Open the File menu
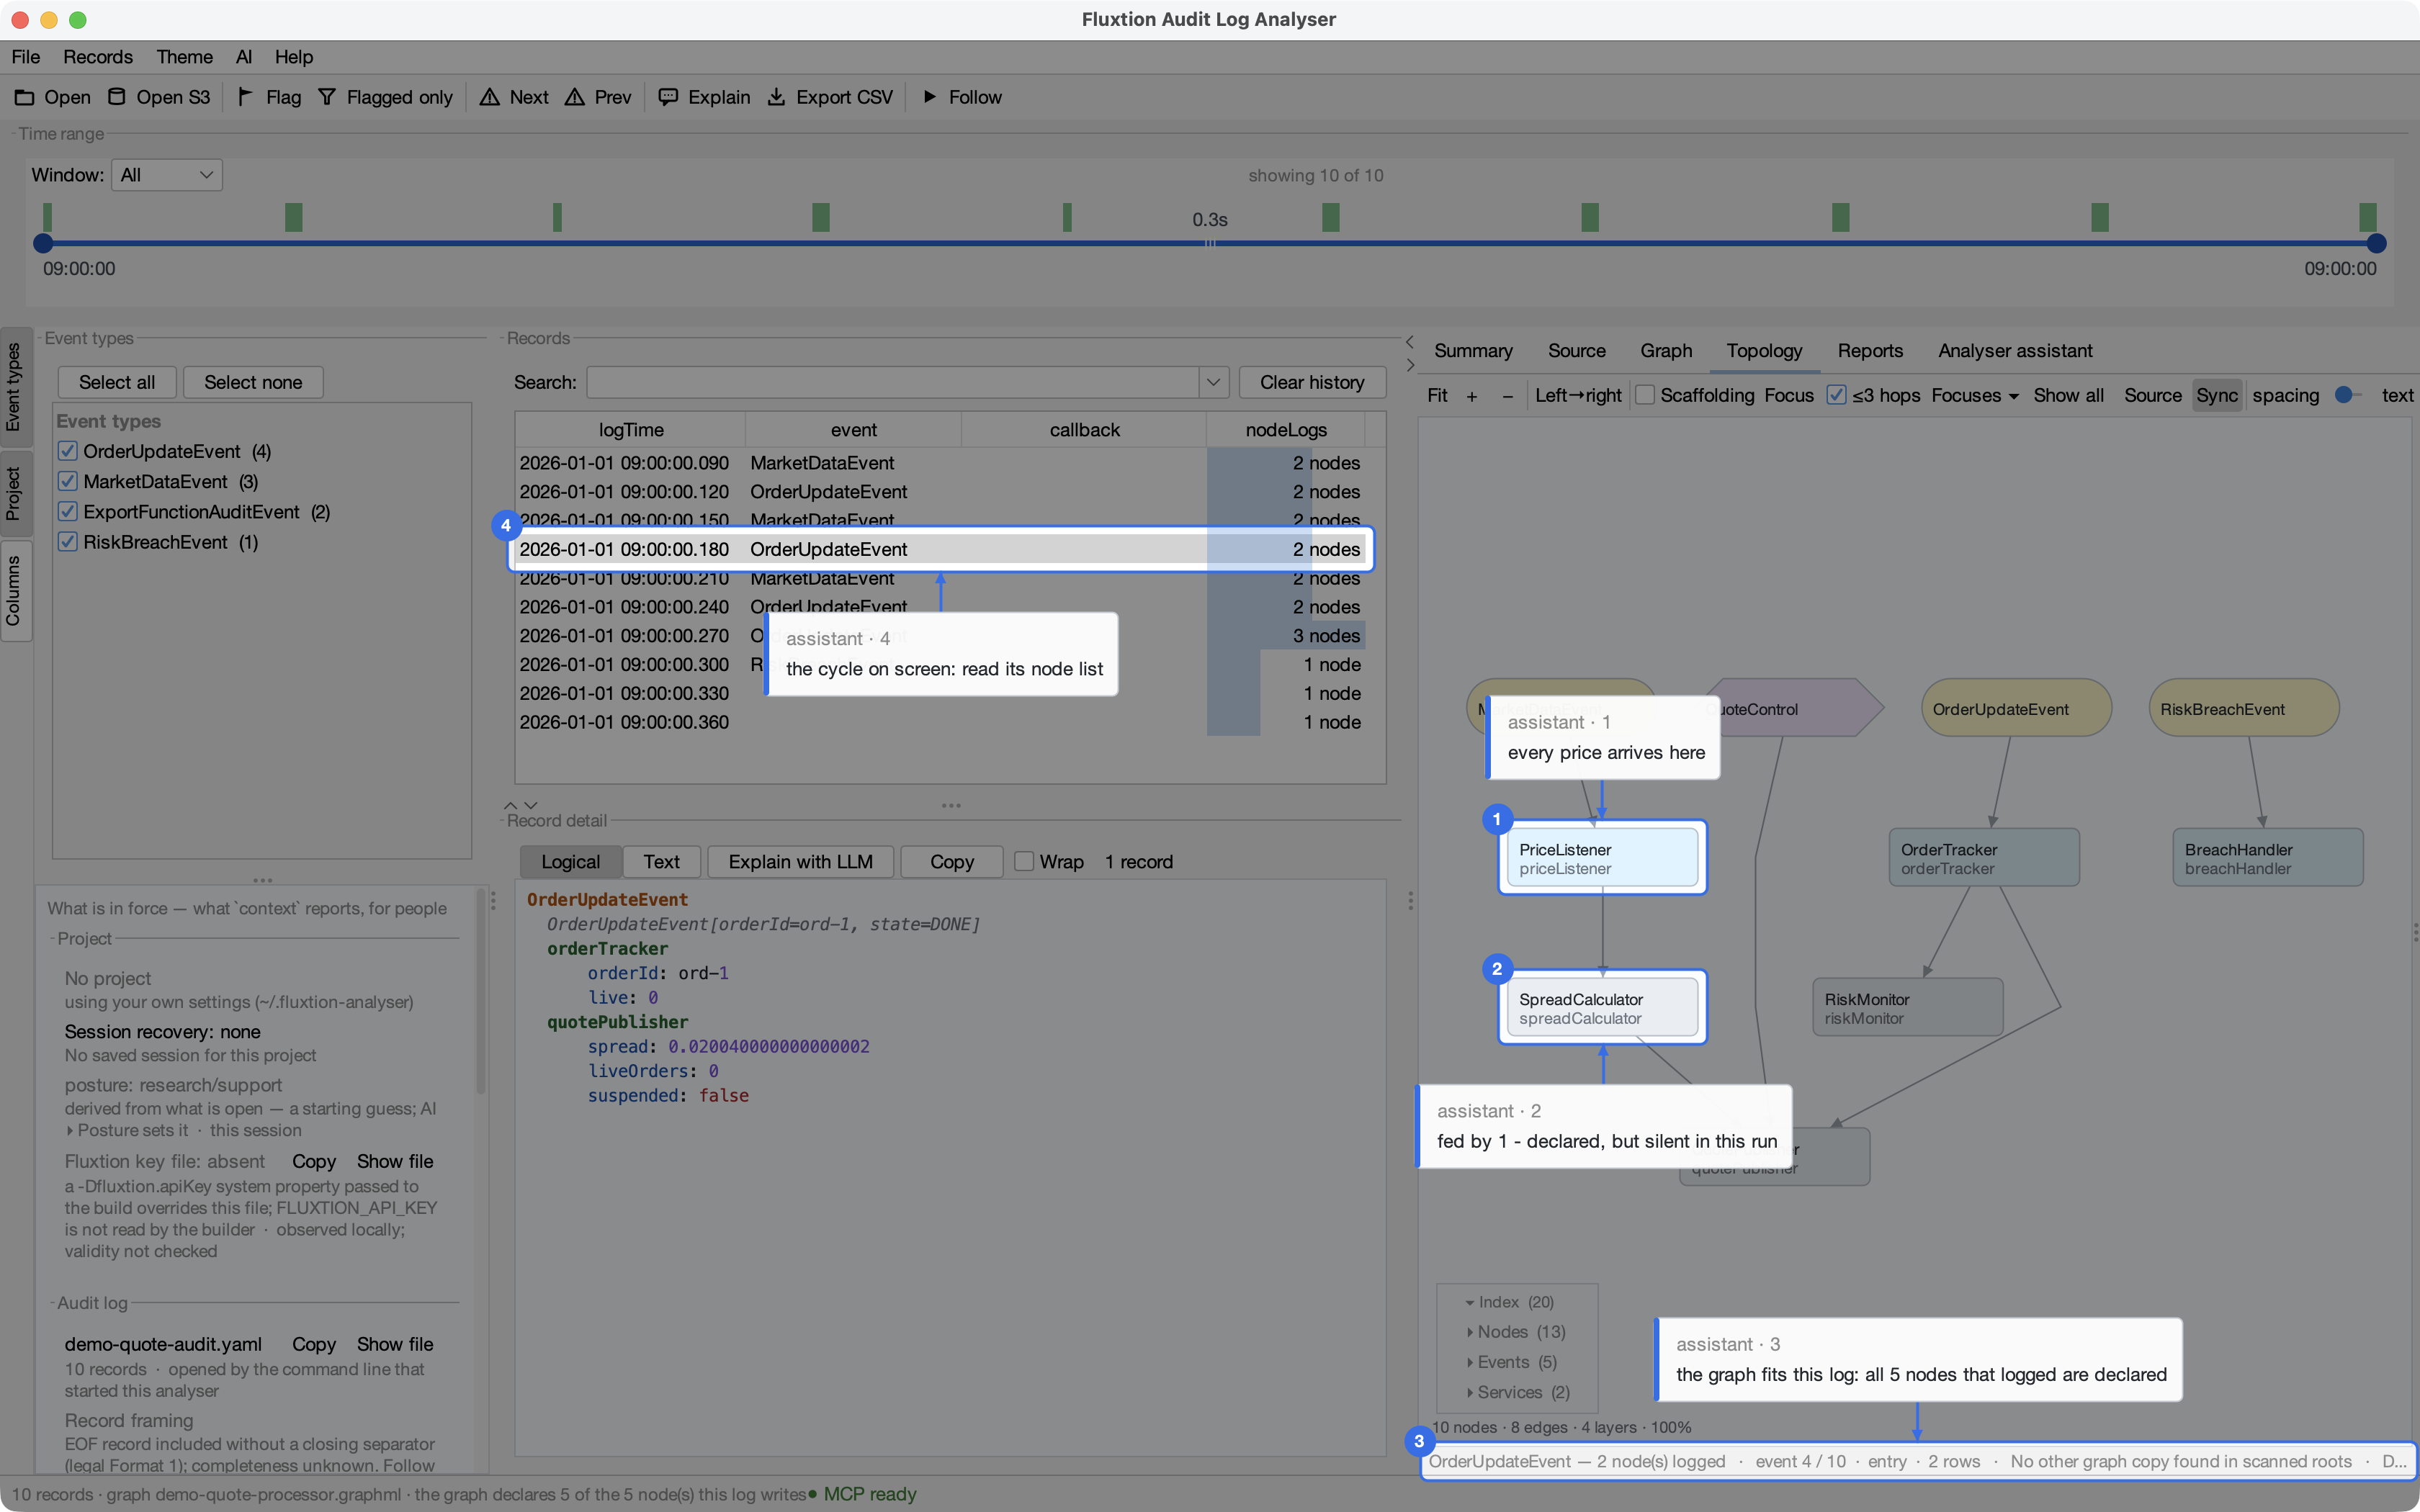Screen dimensions: 2420x1512 click(x=26, y=57)
